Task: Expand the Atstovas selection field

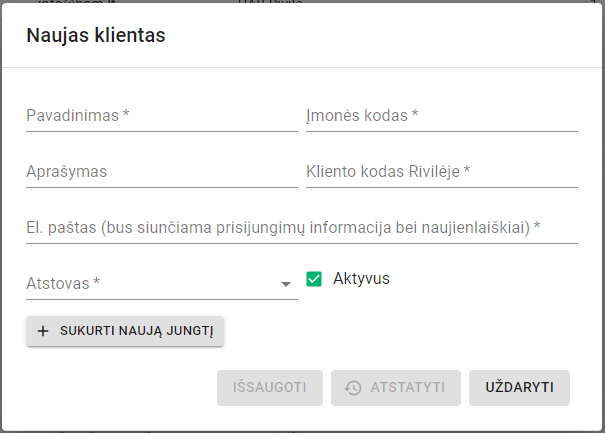Action: click(160, 284)
